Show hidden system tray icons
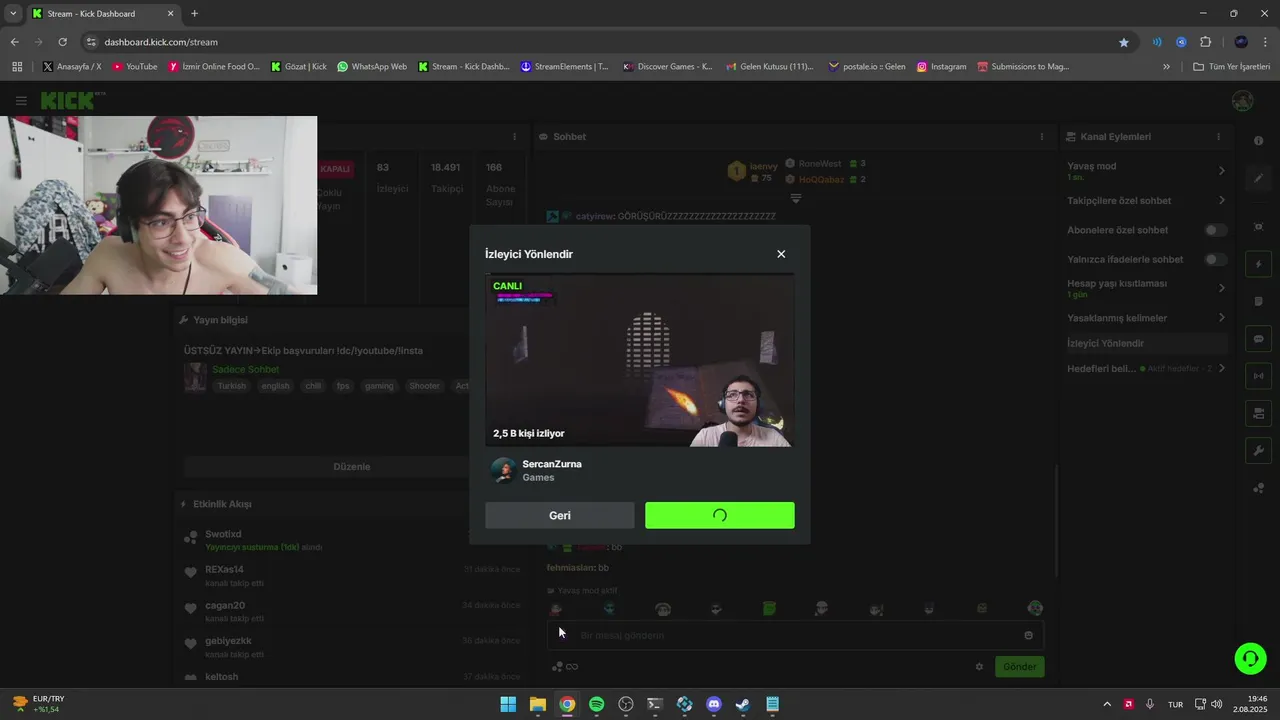The image size is (1280, 720). click(x=1107, y=704)
